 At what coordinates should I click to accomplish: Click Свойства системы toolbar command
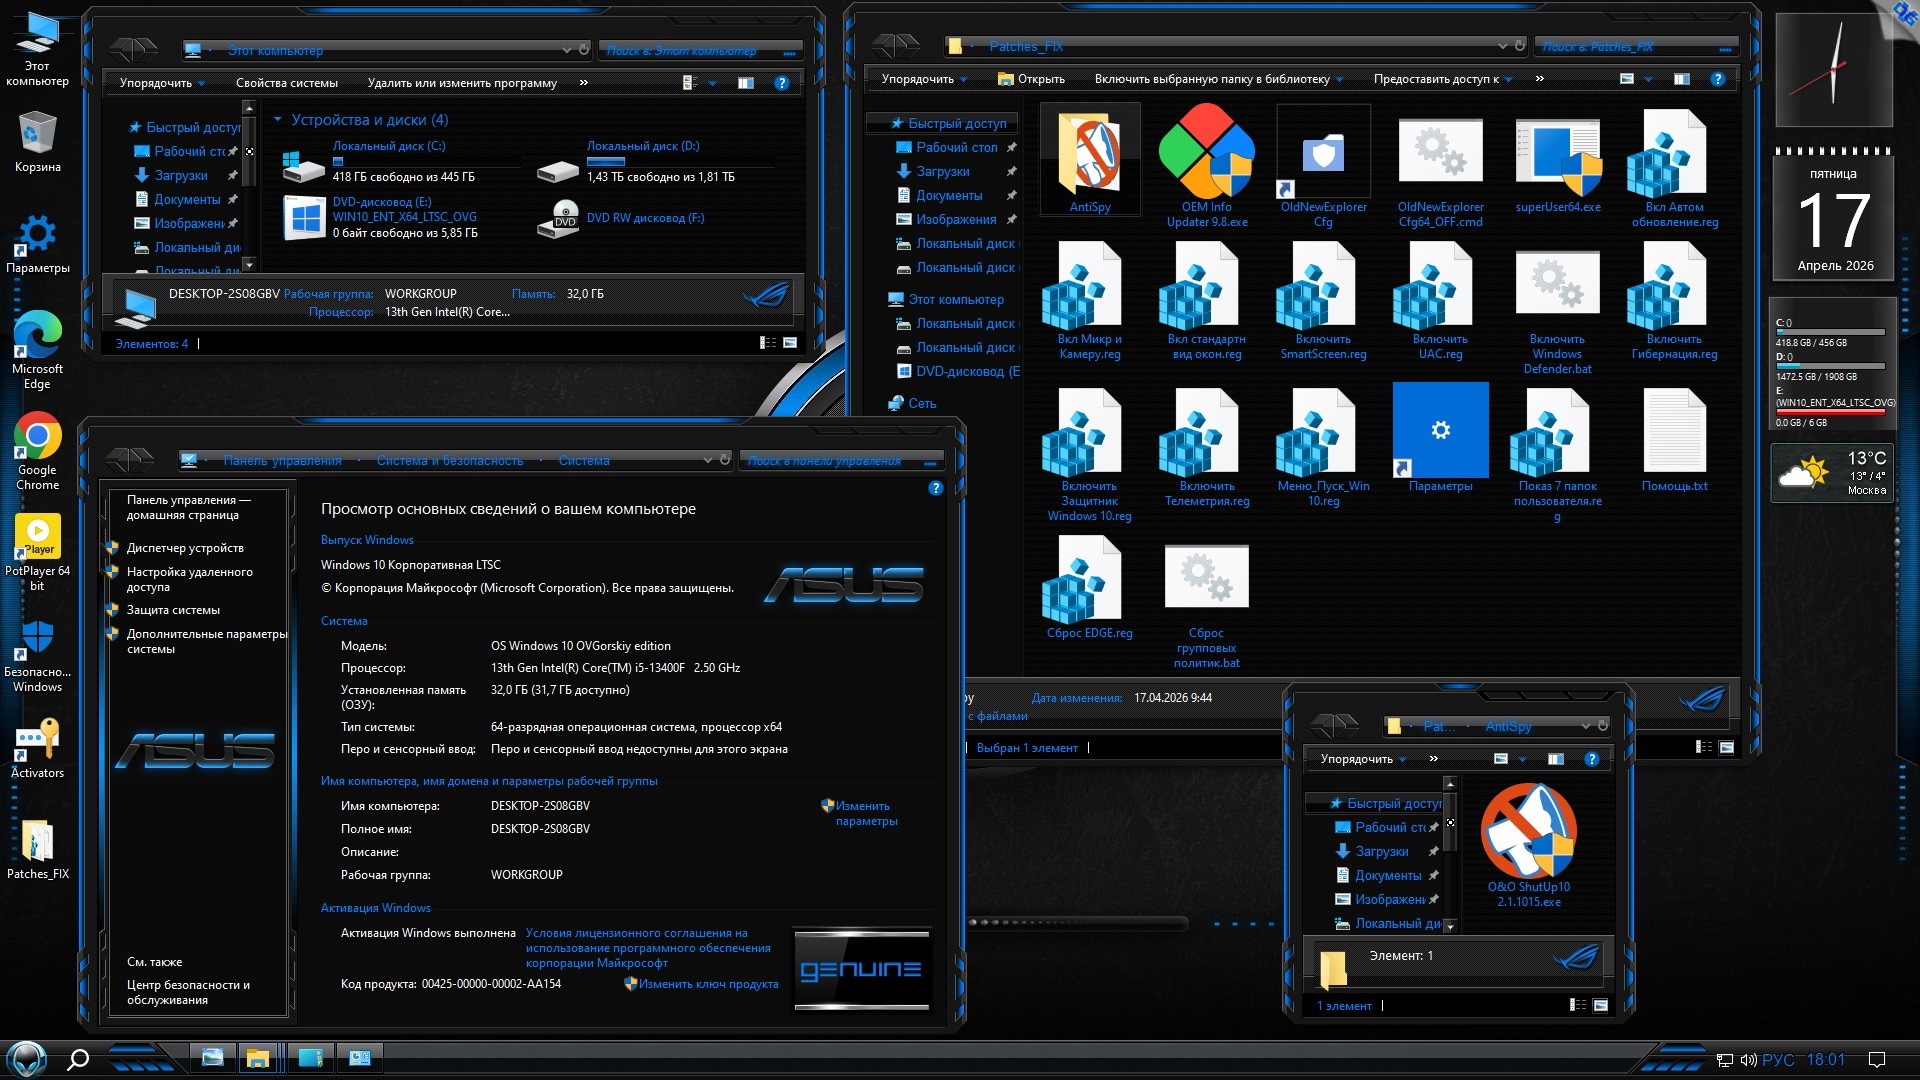pos(286,83)
